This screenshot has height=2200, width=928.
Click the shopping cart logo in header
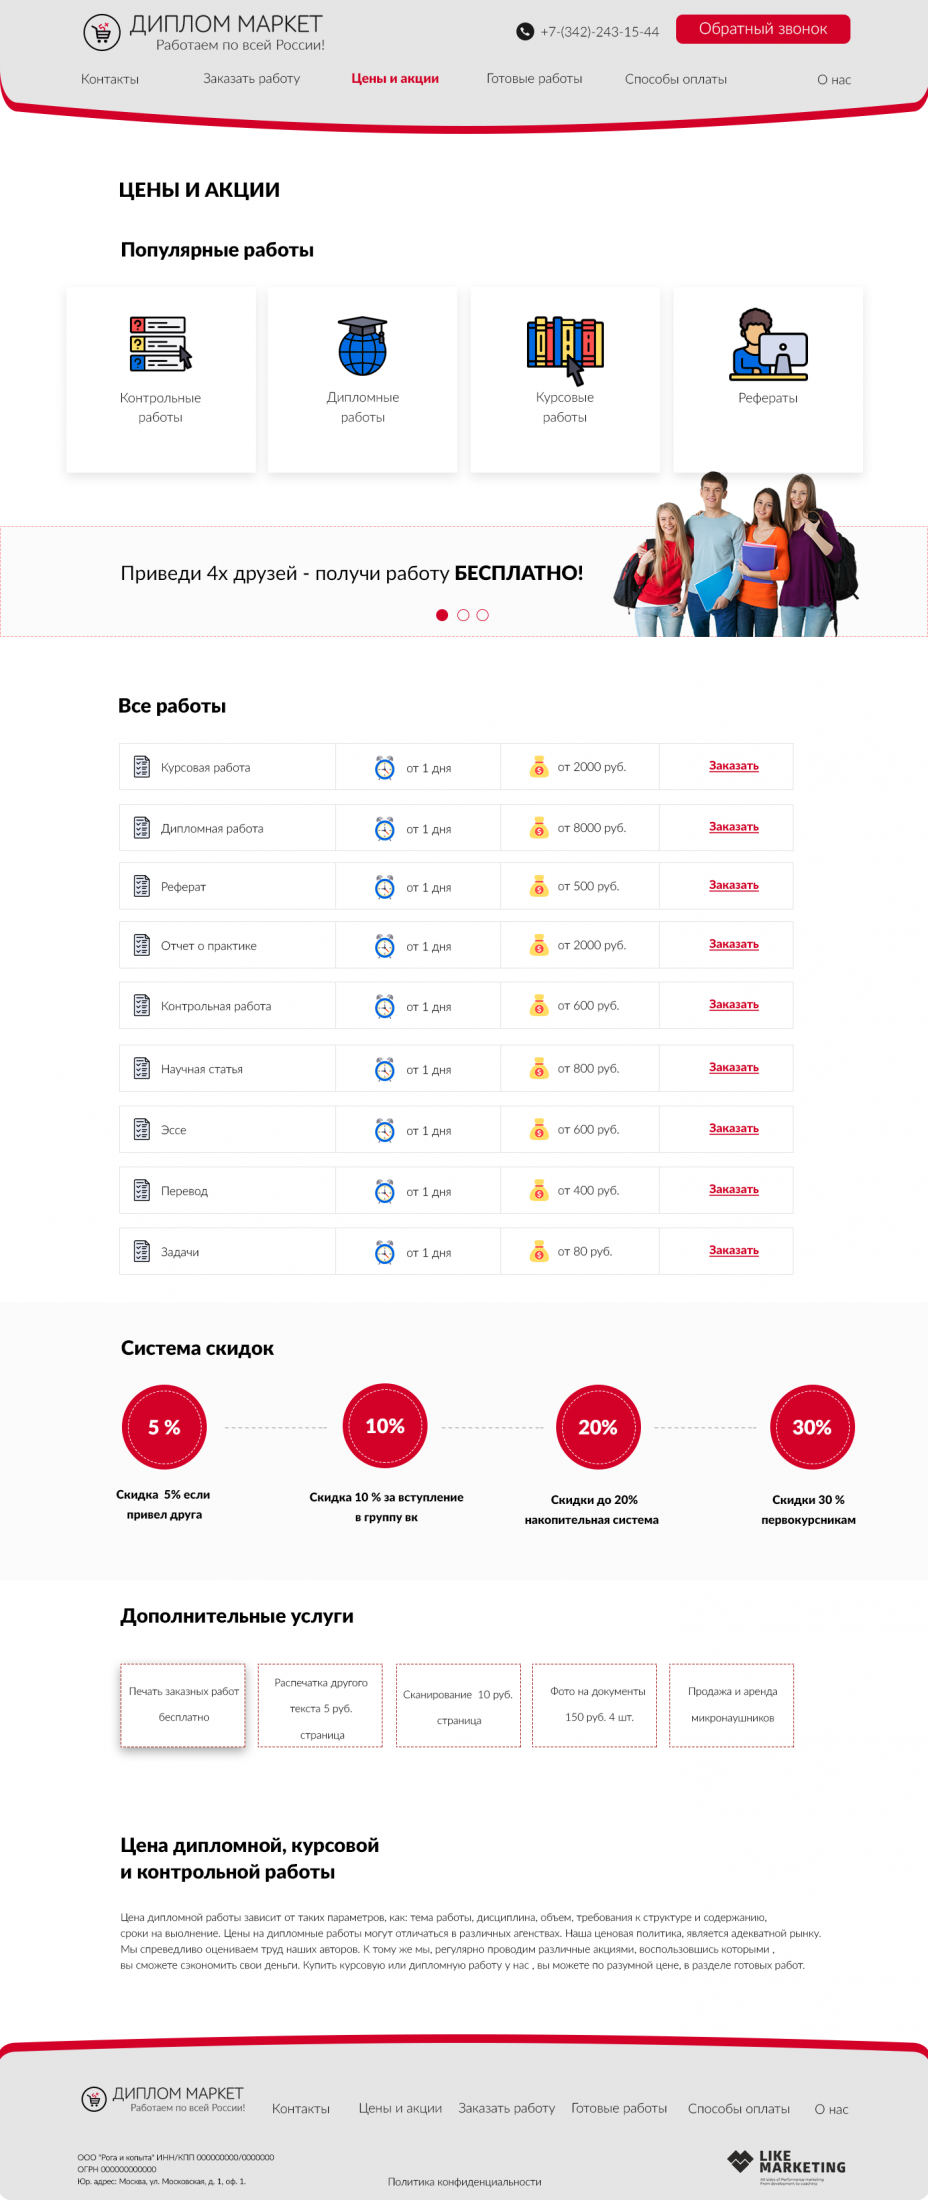[x=101, y=33]
